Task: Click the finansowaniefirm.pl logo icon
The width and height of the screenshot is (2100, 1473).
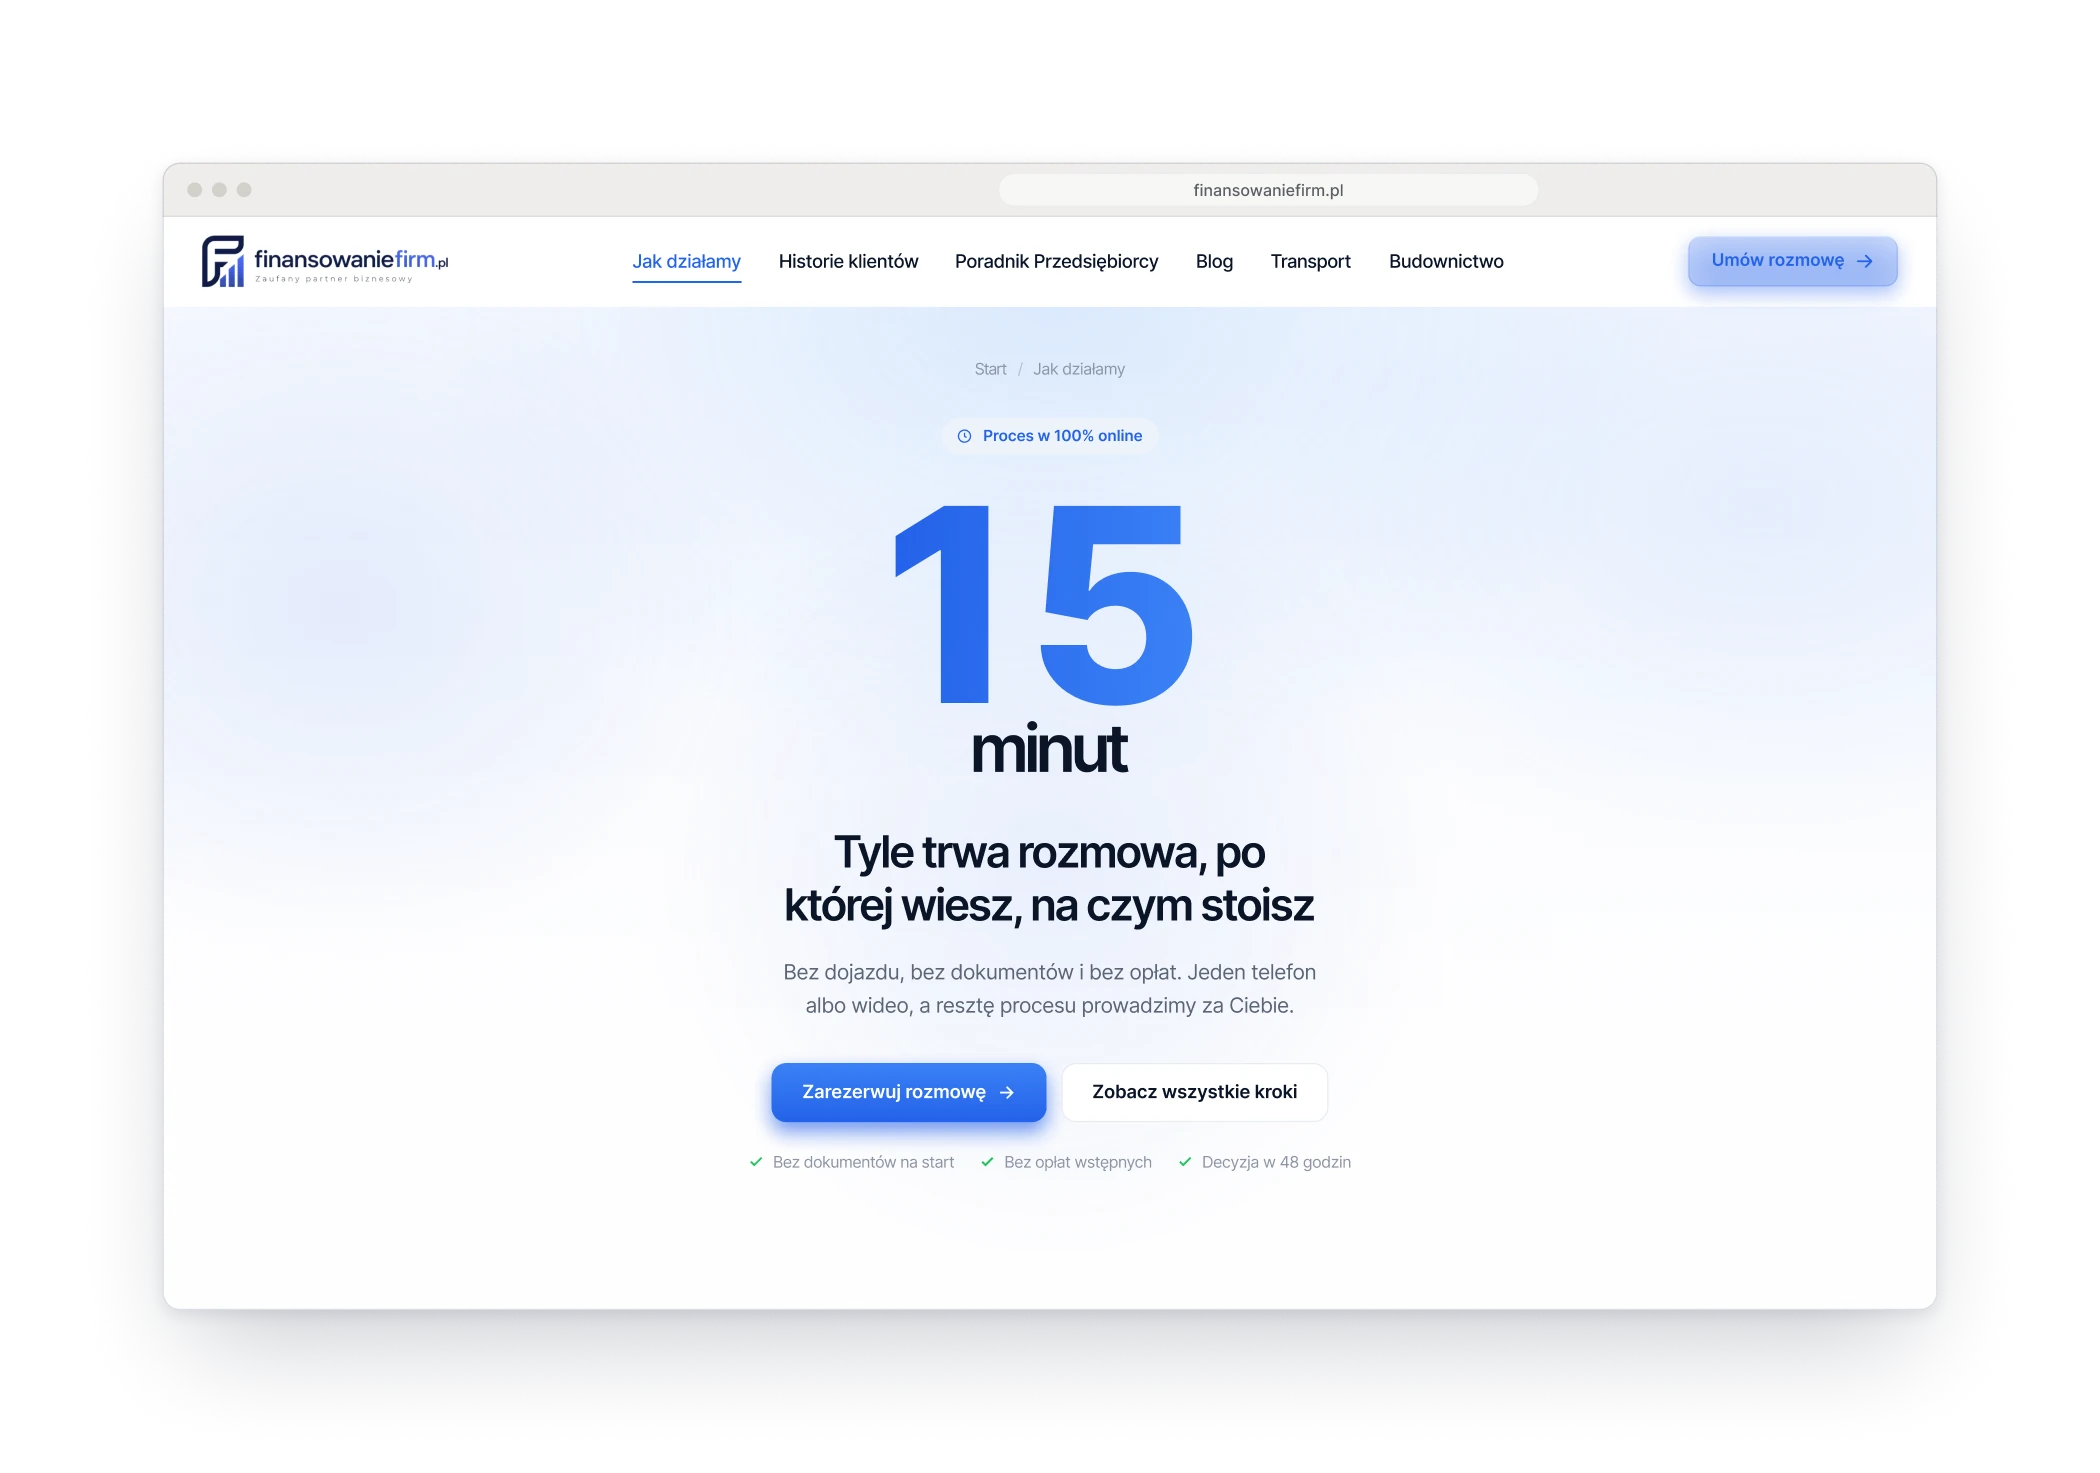Action: pos(223,261)
